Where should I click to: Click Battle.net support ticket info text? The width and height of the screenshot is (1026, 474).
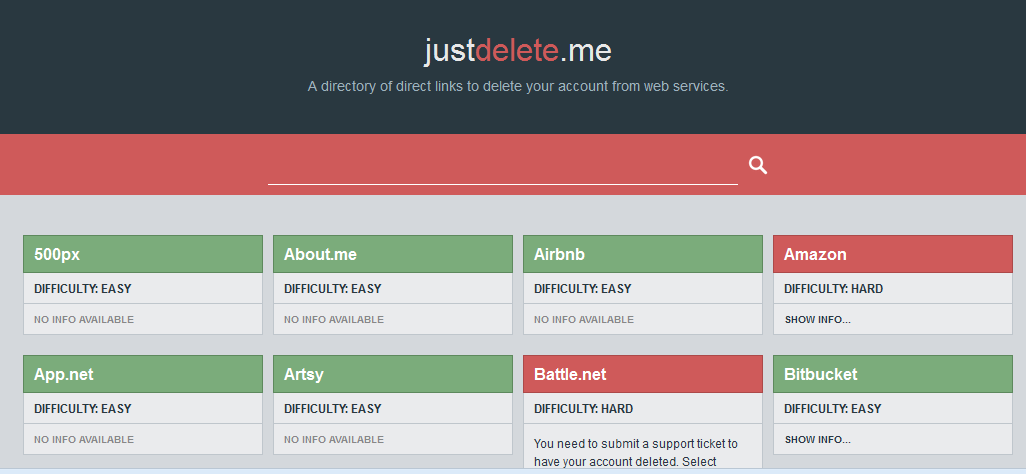point(636,451)
